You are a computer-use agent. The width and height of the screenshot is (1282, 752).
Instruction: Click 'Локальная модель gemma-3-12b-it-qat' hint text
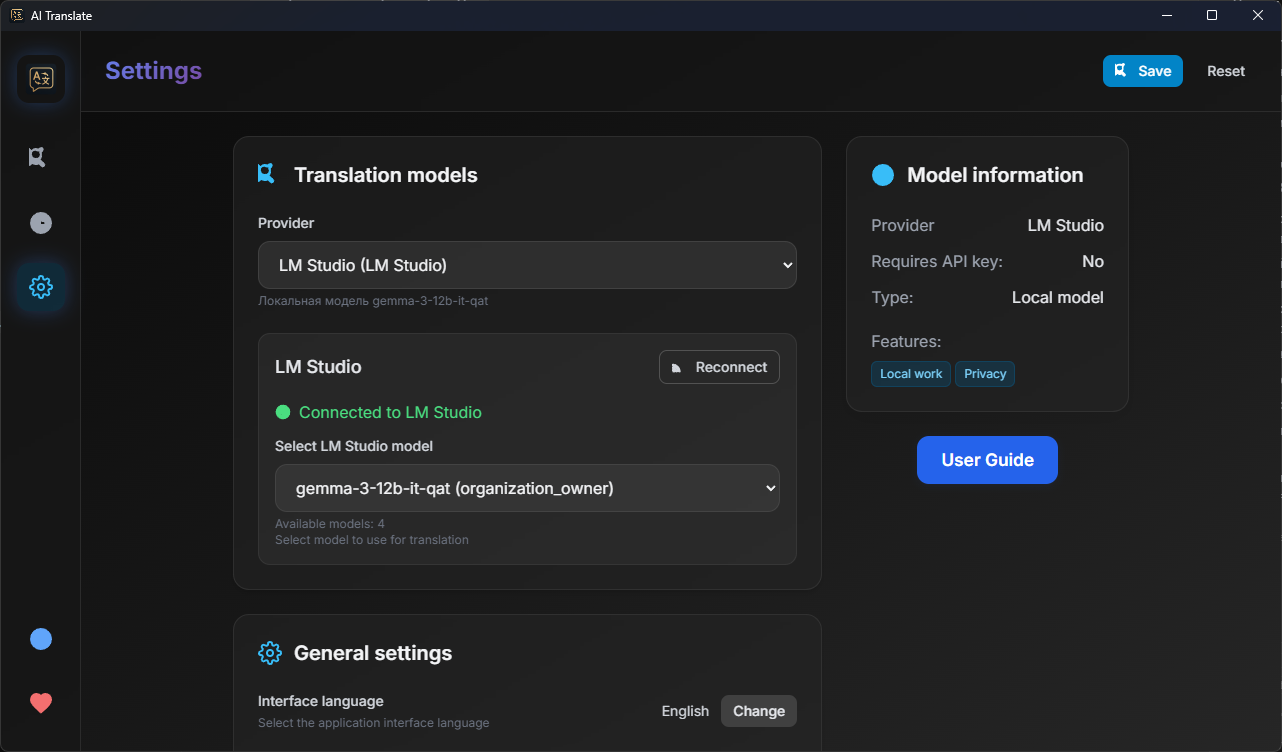[x=373, y=301]
